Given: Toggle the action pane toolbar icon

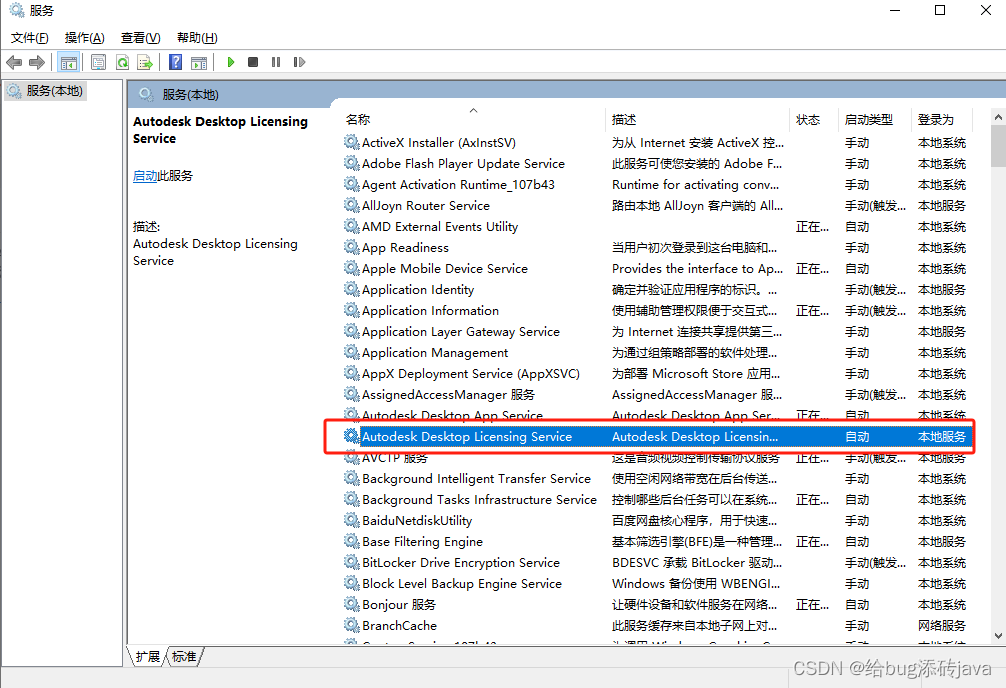Looking at the screenshot, I should click(200, 62).
